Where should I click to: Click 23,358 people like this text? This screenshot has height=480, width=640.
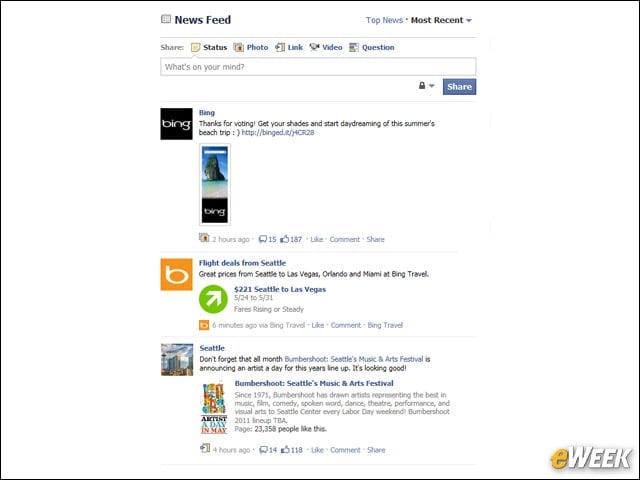[290, 429]
